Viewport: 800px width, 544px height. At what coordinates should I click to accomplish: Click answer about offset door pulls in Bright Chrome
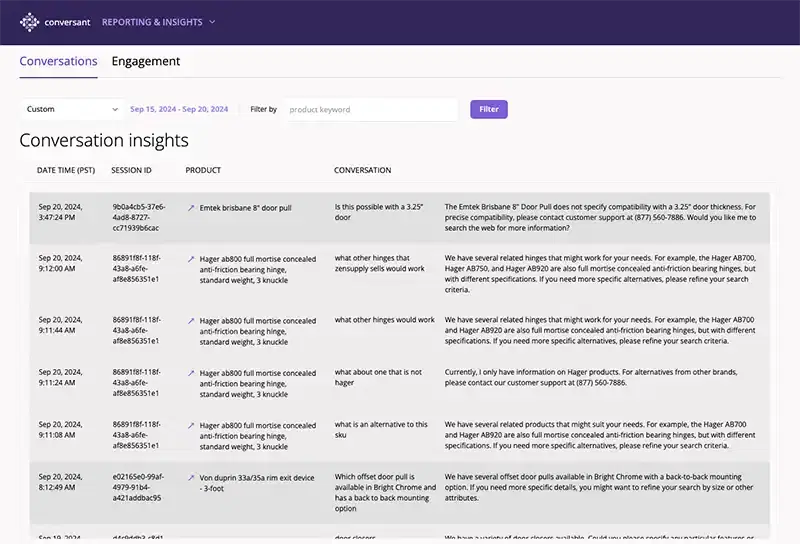pyautogui.click(x=598, y=487)
